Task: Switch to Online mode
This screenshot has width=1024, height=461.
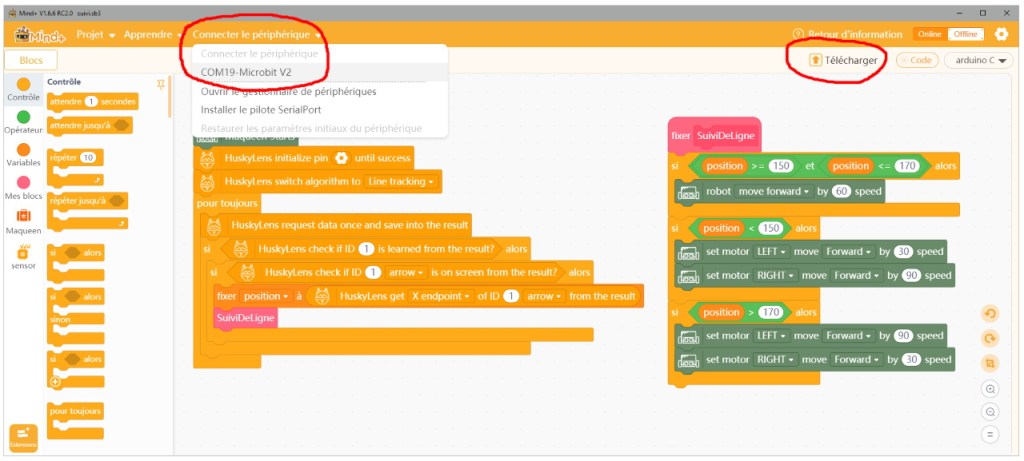Action: tap(929, 34)
